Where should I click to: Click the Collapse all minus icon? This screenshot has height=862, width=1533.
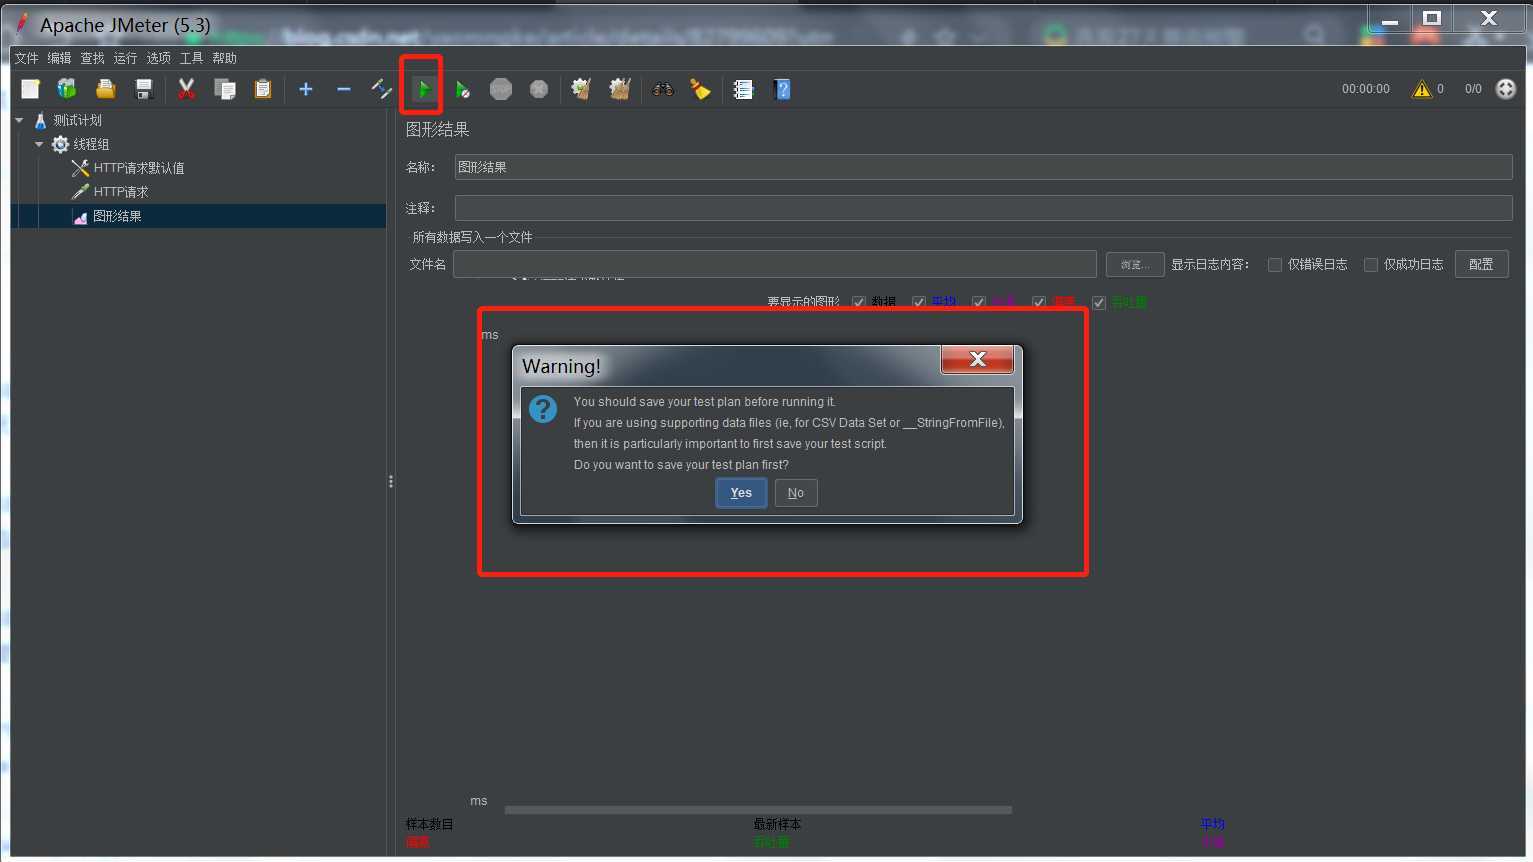coord(344,89)
